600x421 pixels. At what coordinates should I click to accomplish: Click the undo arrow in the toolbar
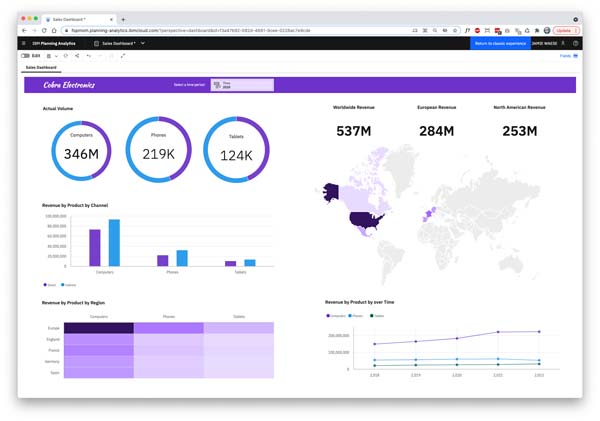(89, 56)
